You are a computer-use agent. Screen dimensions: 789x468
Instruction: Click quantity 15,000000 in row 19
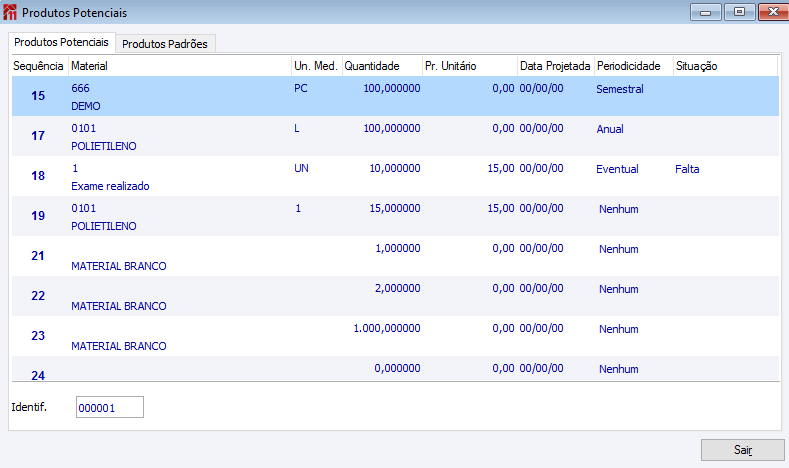[x=395, y=208]
